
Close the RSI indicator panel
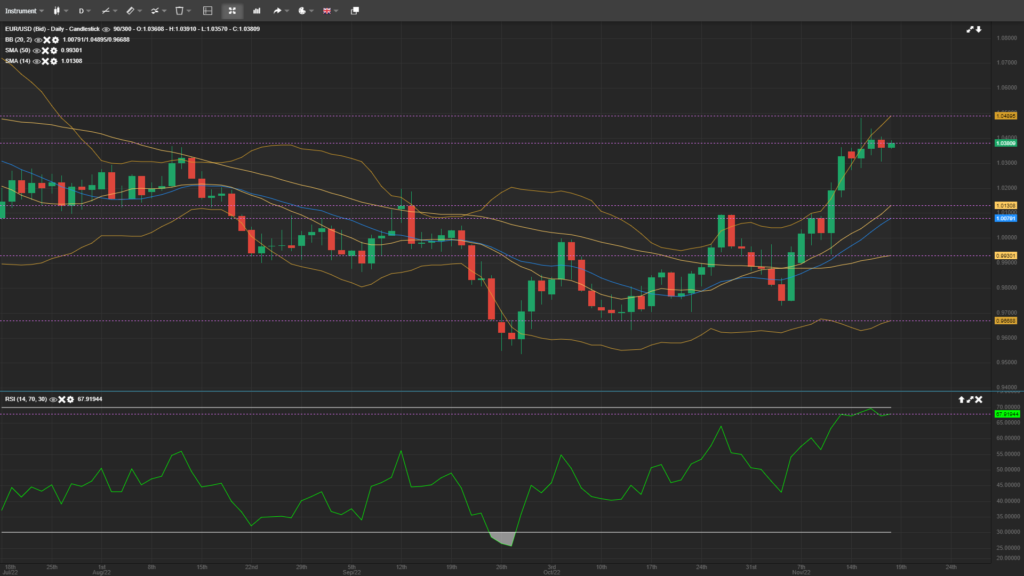pyautogui.click(x=978, y=399)
